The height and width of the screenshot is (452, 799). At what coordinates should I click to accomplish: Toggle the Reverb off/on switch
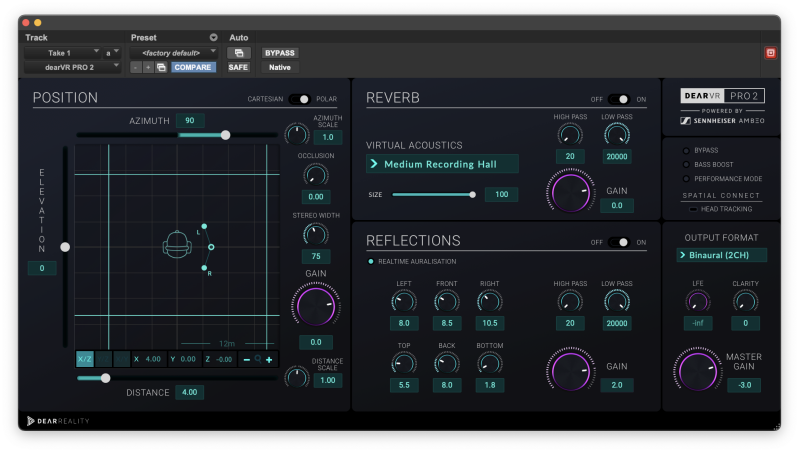pos(619,100)
